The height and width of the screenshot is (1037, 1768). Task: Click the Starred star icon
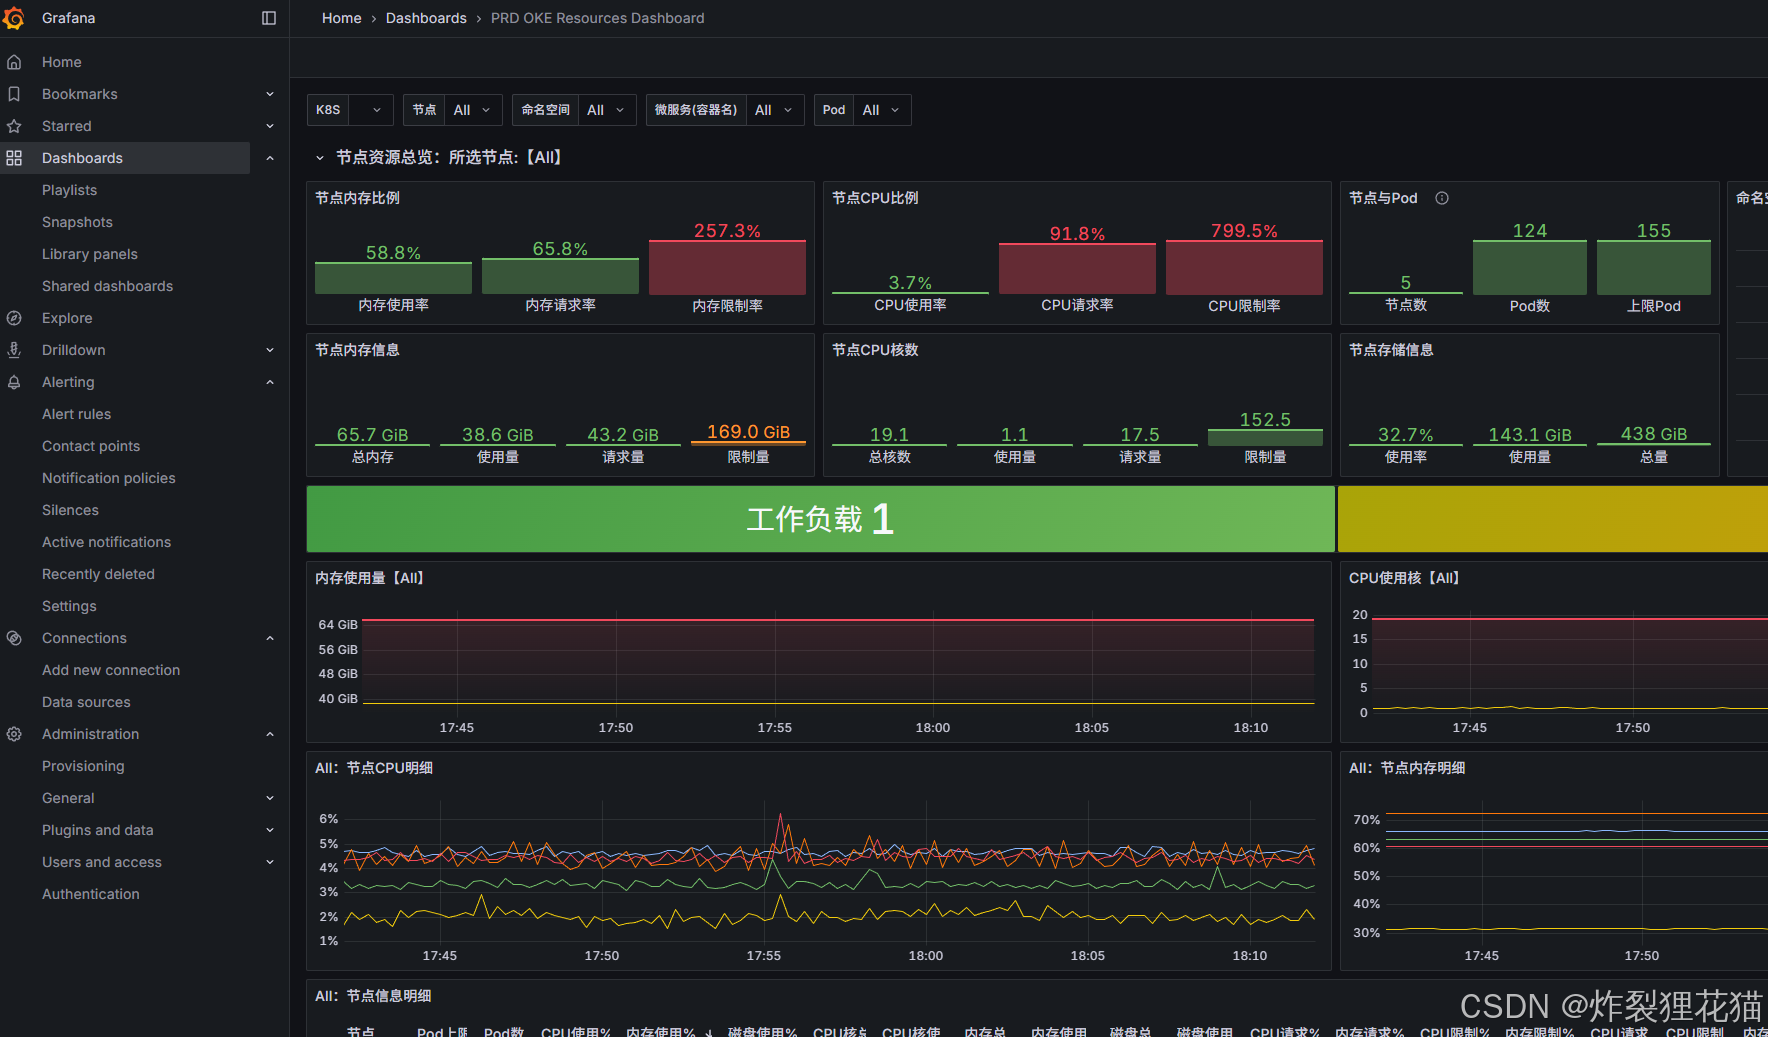[14, 126]
